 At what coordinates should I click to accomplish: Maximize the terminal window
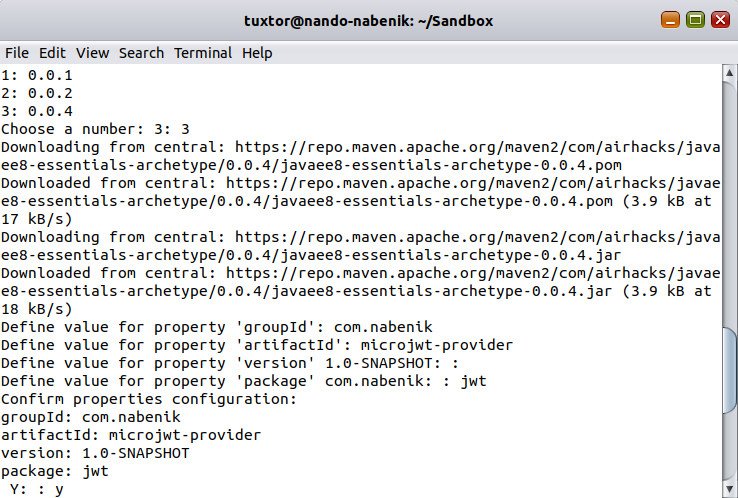[694, 19]
